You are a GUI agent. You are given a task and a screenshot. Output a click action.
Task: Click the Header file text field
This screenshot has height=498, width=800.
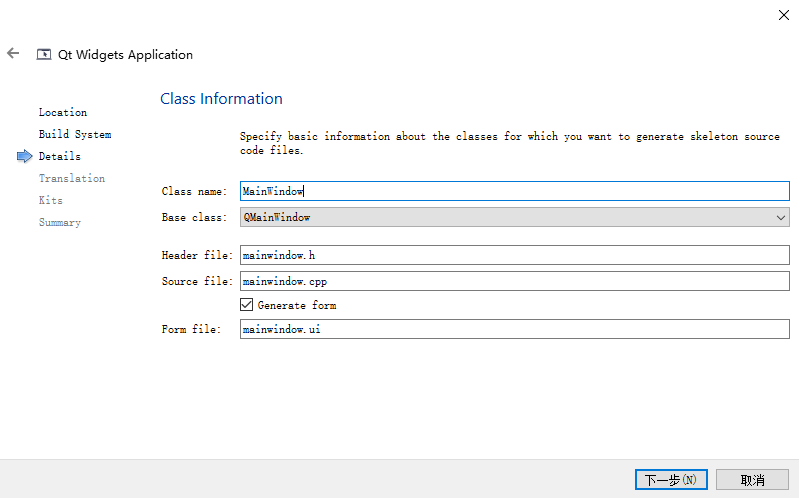coord(514,255)
